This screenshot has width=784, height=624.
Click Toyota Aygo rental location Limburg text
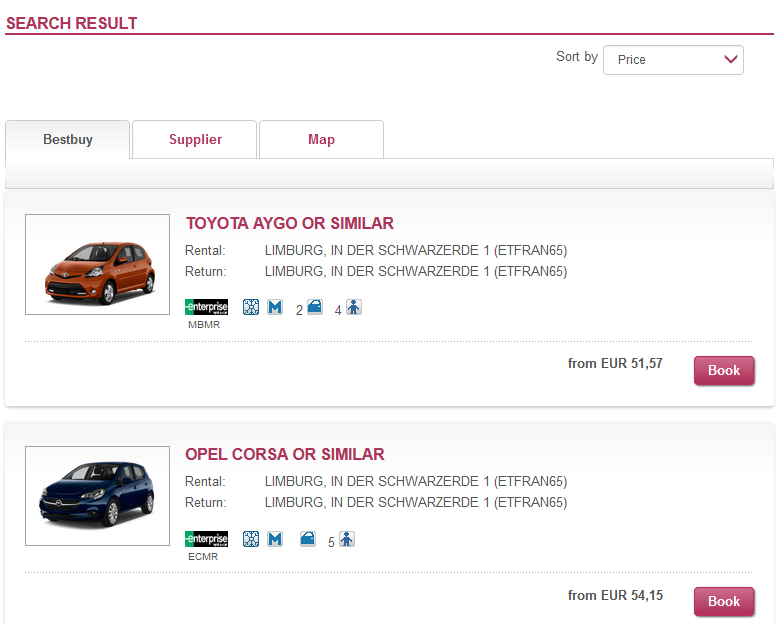pyautogui.click(x=416, y=250)
